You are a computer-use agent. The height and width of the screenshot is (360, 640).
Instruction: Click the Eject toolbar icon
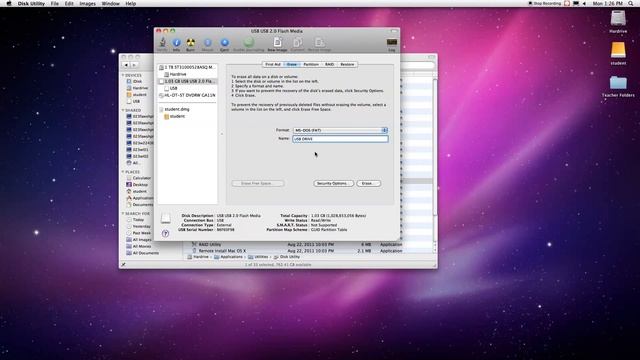224,42
